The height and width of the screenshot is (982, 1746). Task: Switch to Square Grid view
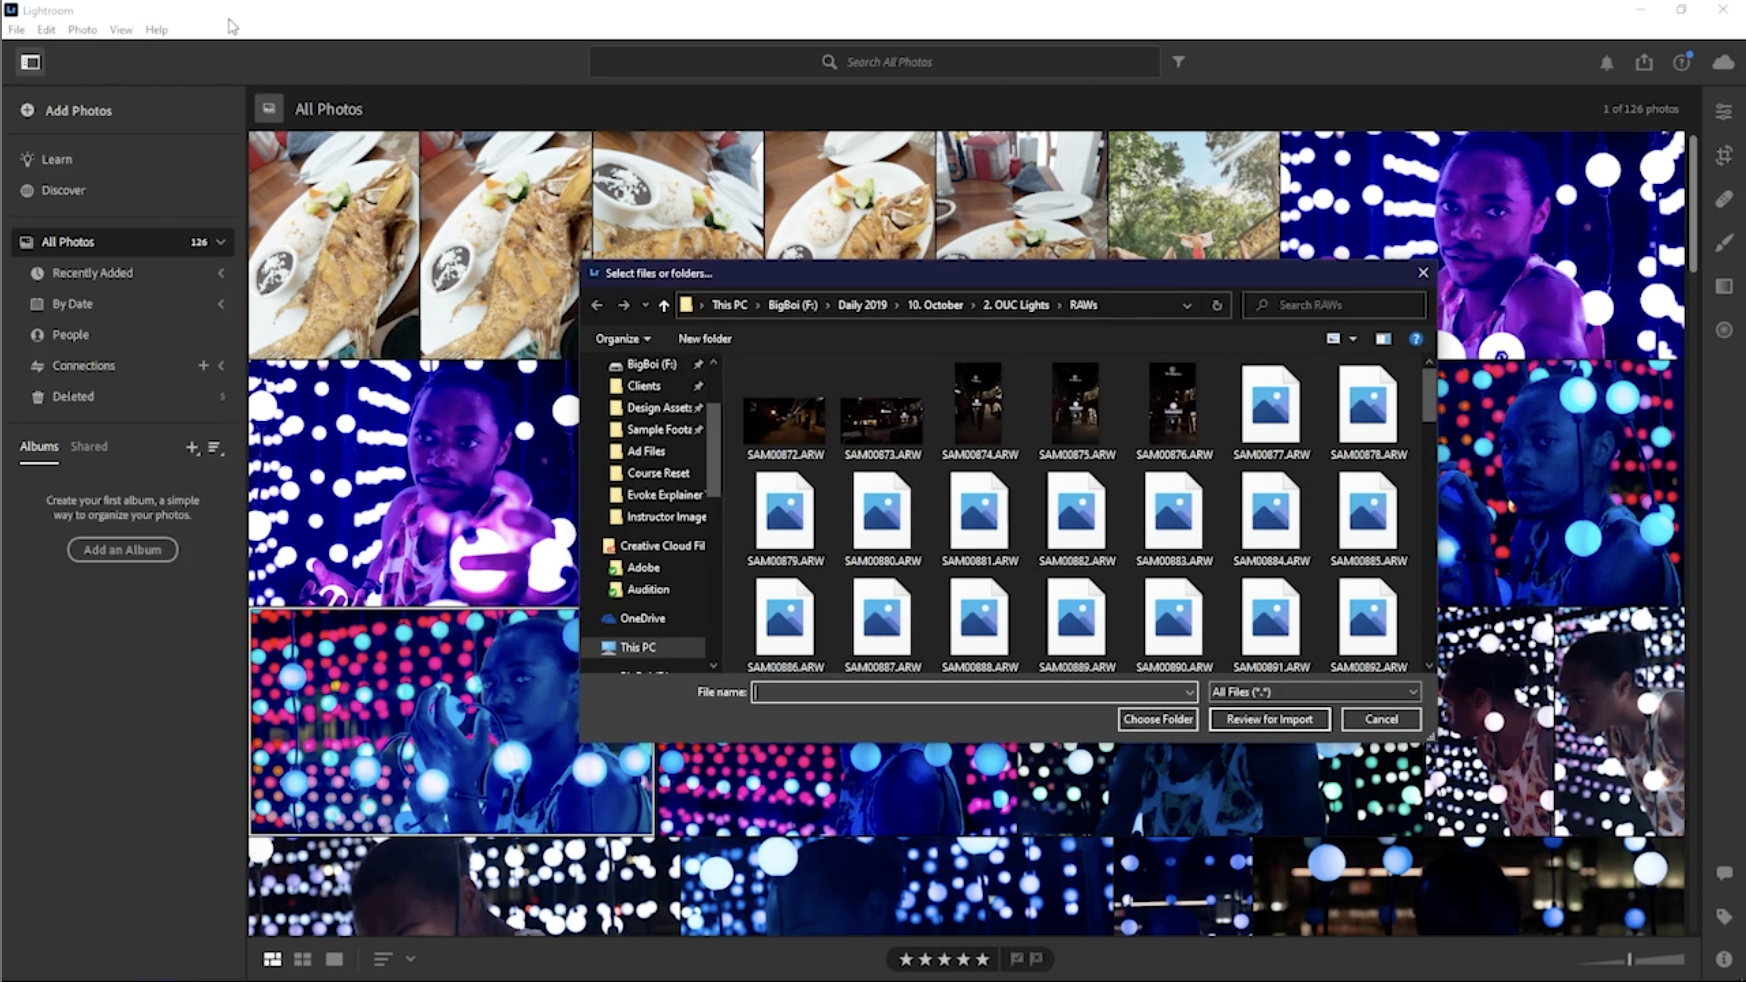tap(303, 958)
